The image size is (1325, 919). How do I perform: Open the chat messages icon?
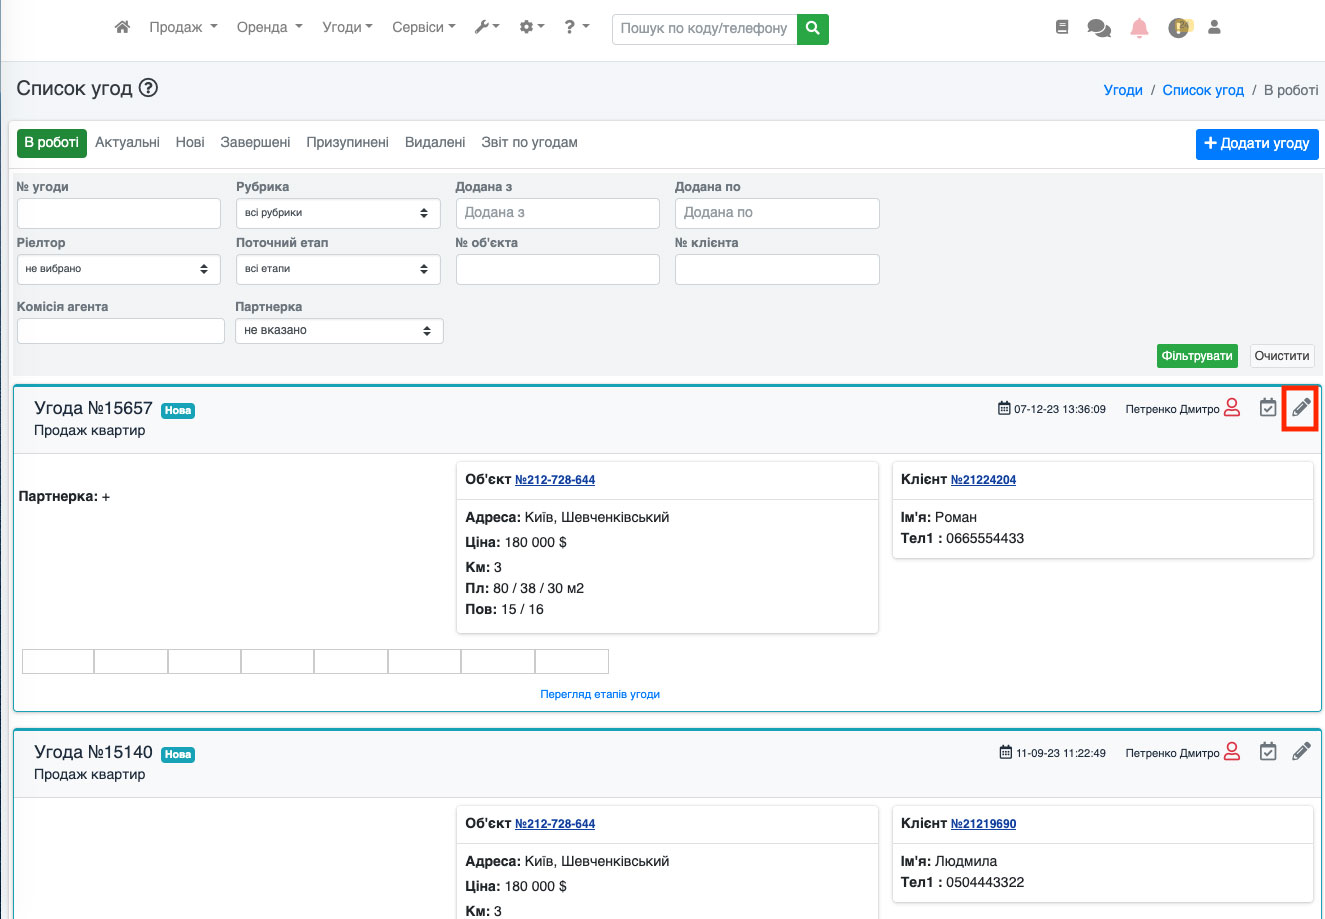pyautogui.click(x=1099, y=28)
